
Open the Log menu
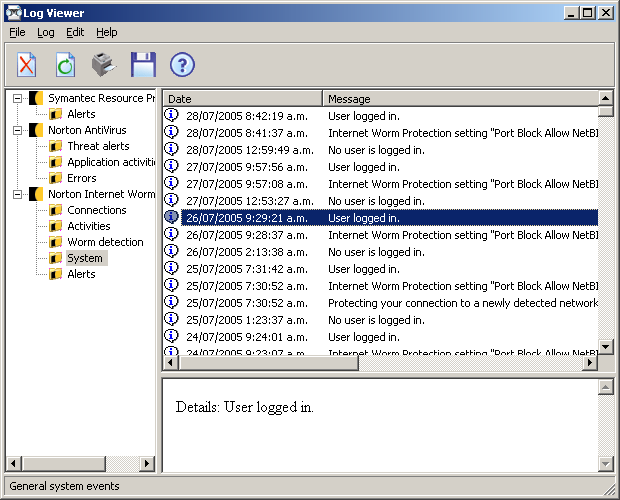(x=46, y=32)
